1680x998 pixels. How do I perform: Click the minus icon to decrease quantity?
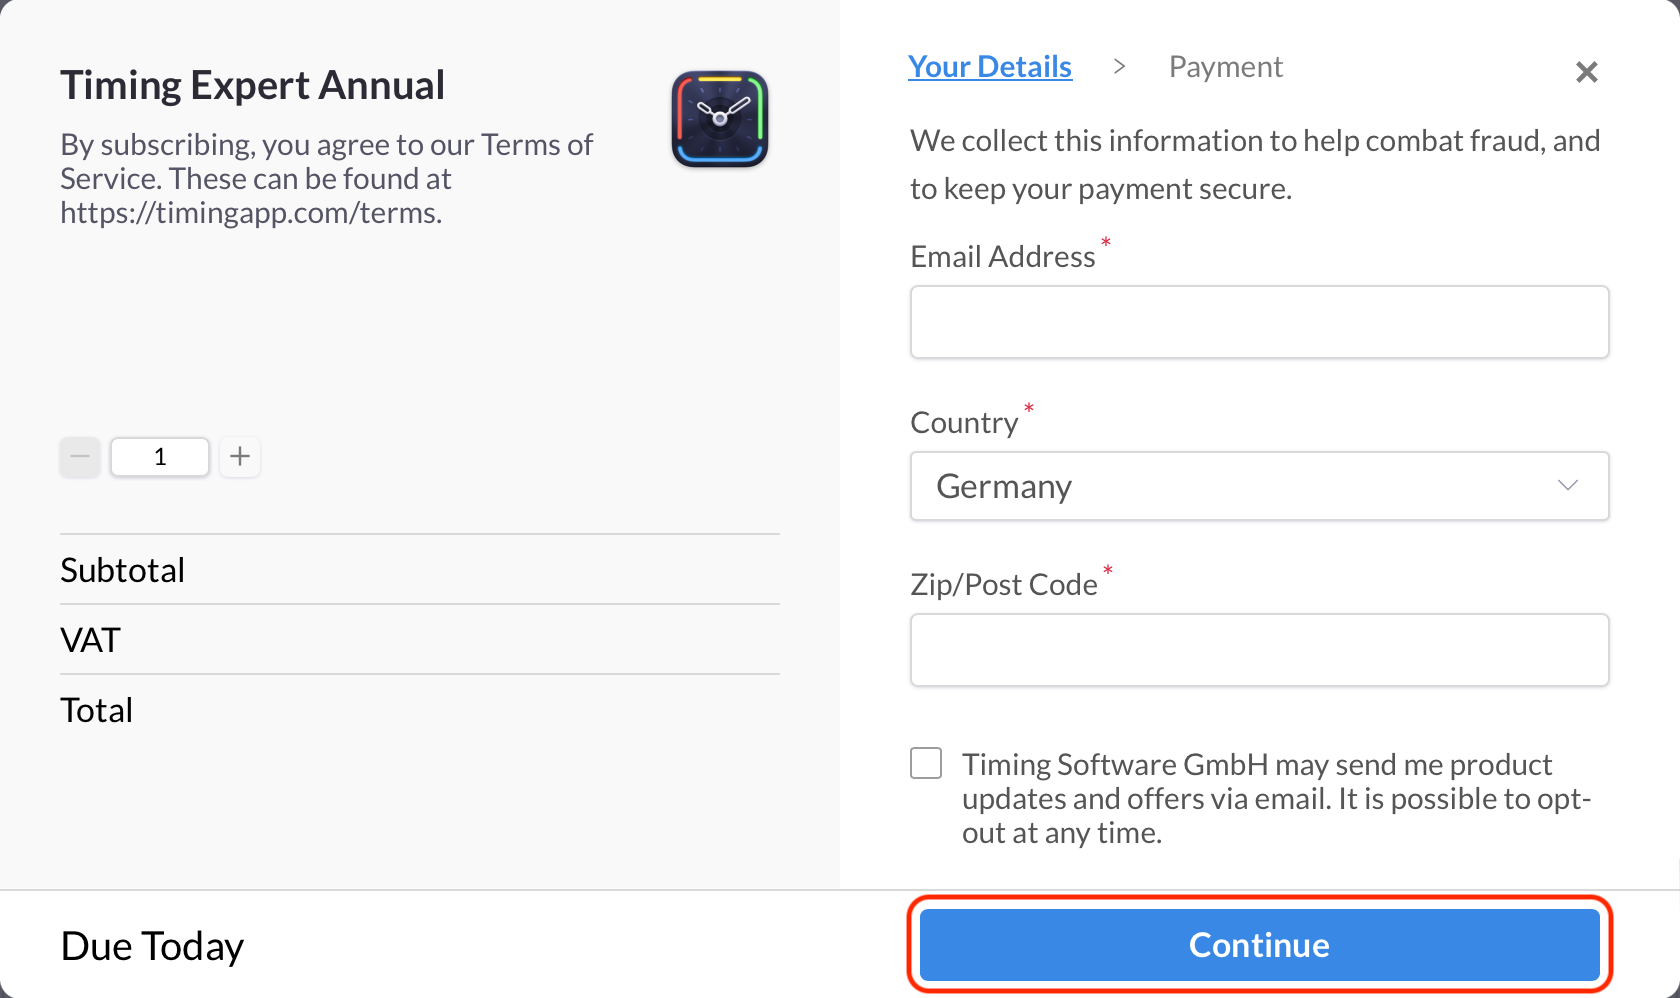(80, 456)
